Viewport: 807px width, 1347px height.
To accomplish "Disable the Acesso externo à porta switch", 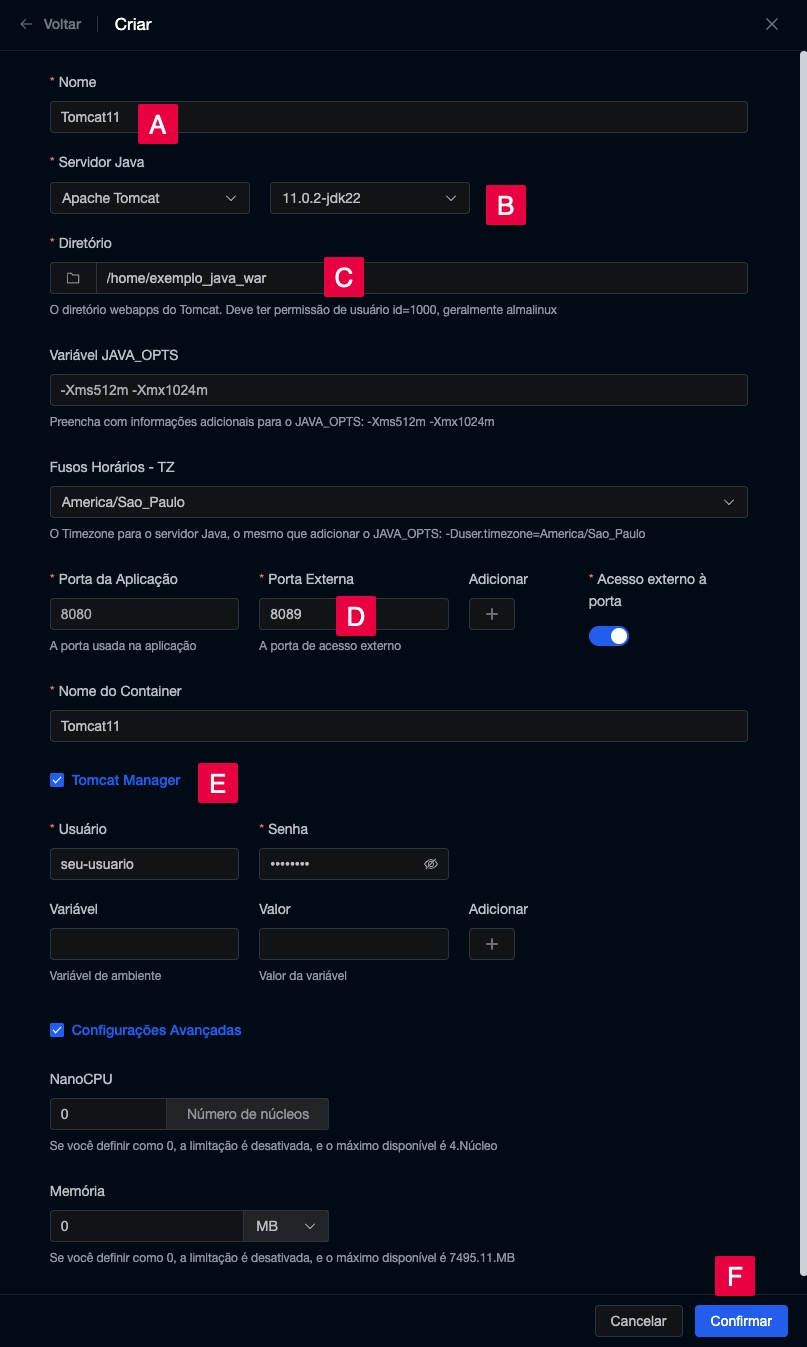I will tap(608, 636).
